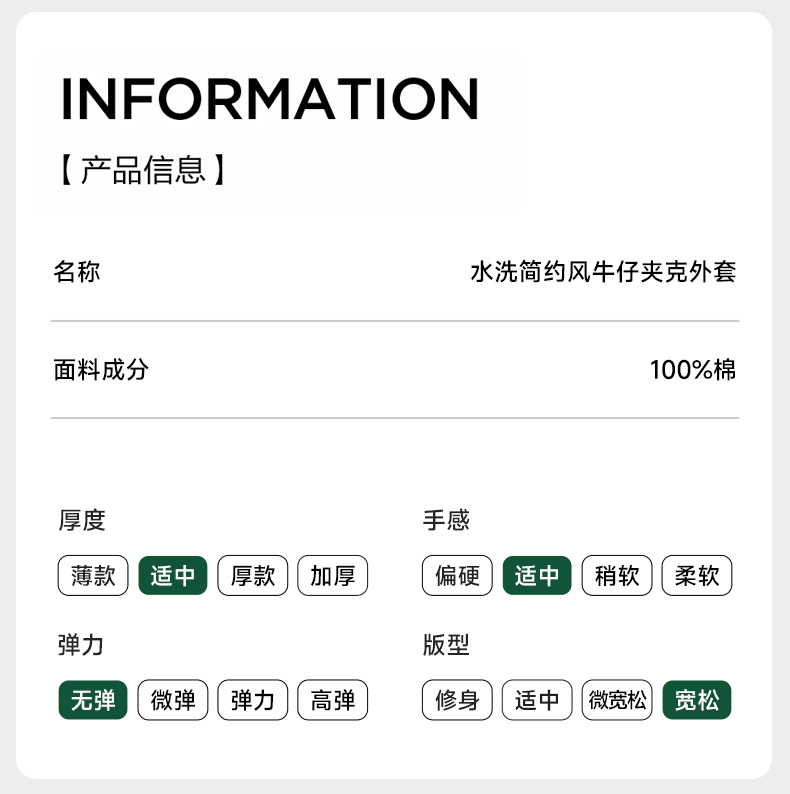Screen dimensions: 790x794
Task: Pick 柔软 hand-feel option
Action: [x=697, y=576]
